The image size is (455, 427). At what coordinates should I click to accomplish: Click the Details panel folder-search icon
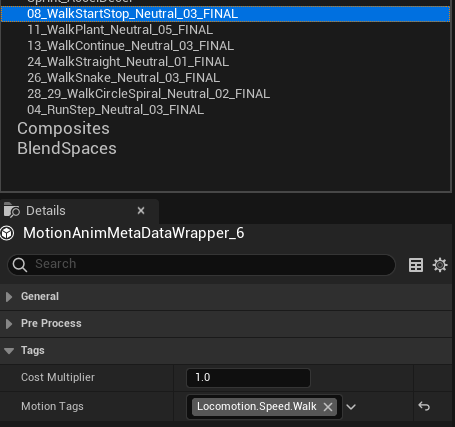[x=12, y=210]
